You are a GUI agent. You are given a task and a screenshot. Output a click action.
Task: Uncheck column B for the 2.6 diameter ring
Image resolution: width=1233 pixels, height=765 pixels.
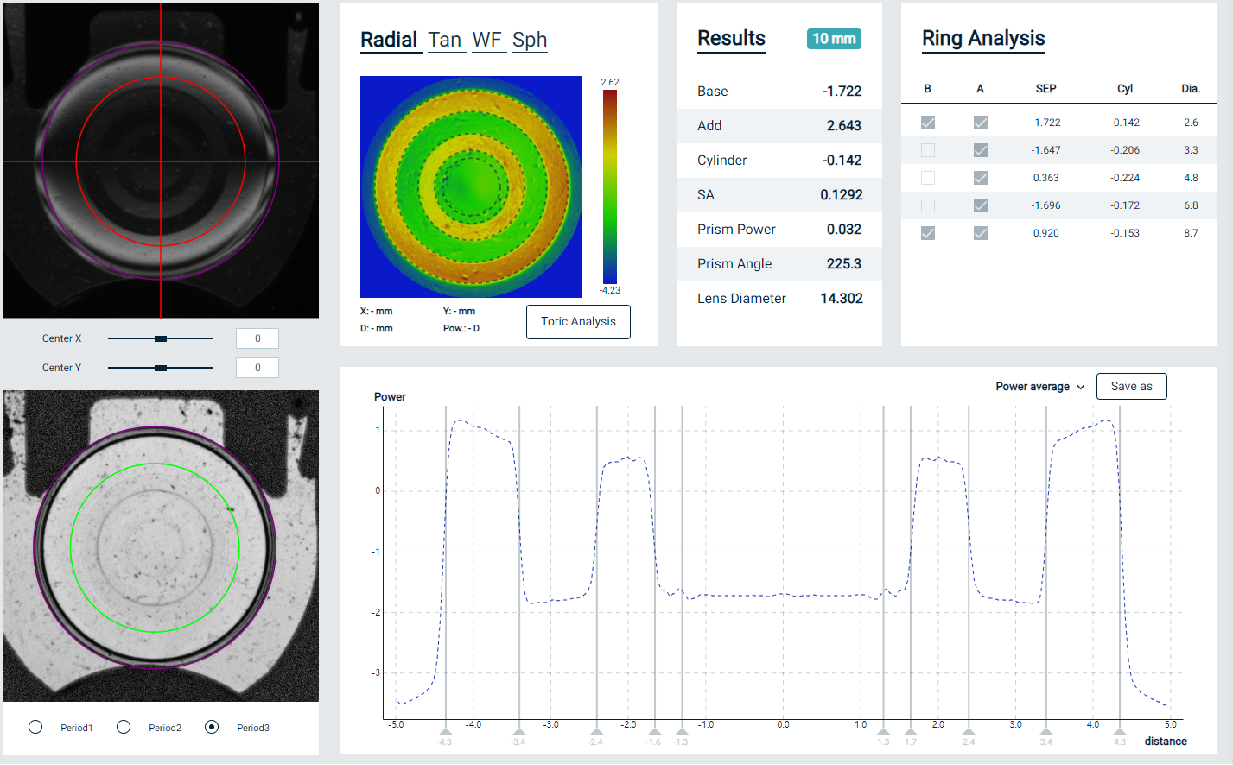pyautogui.click(x=928, y=123)
